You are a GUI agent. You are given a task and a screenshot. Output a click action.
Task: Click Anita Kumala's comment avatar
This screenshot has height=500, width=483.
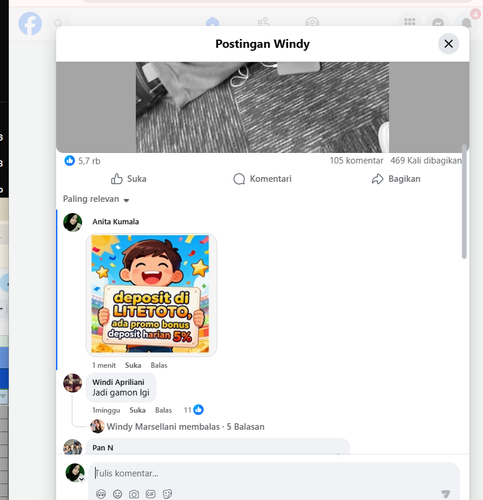(x=73, y=222)
